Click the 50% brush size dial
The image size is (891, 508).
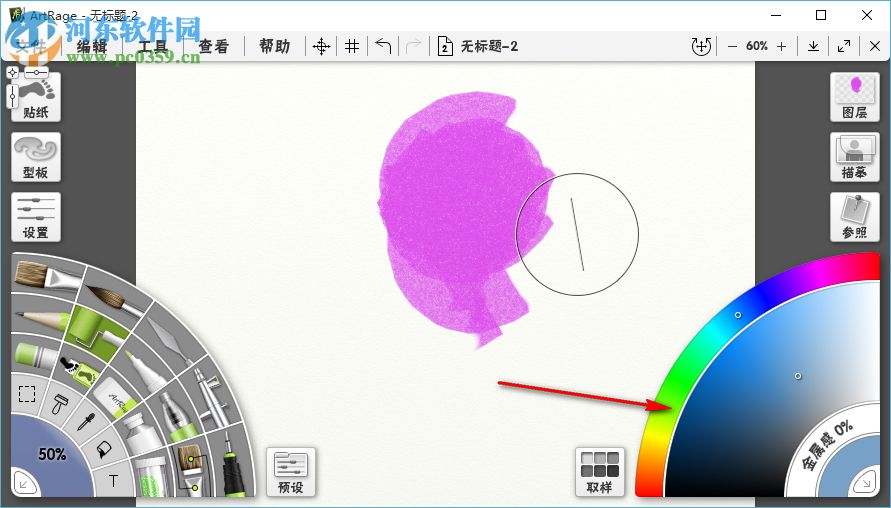coord(52,455)
